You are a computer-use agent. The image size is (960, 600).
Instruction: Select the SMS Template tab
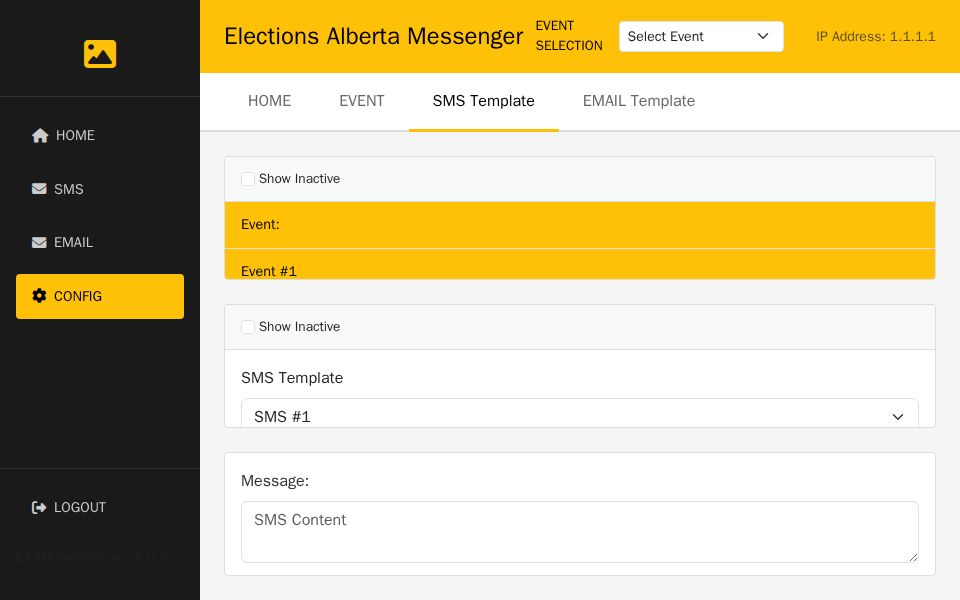[483, 101]
